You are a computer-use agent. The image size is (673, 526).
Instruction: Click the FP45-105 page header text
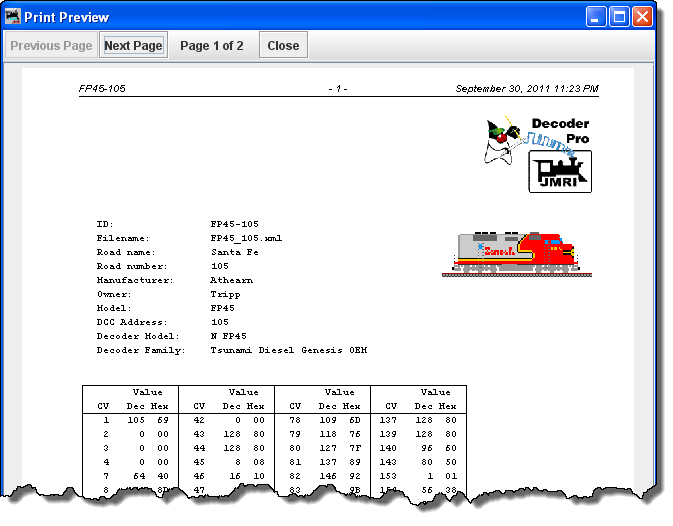[102, 88]
